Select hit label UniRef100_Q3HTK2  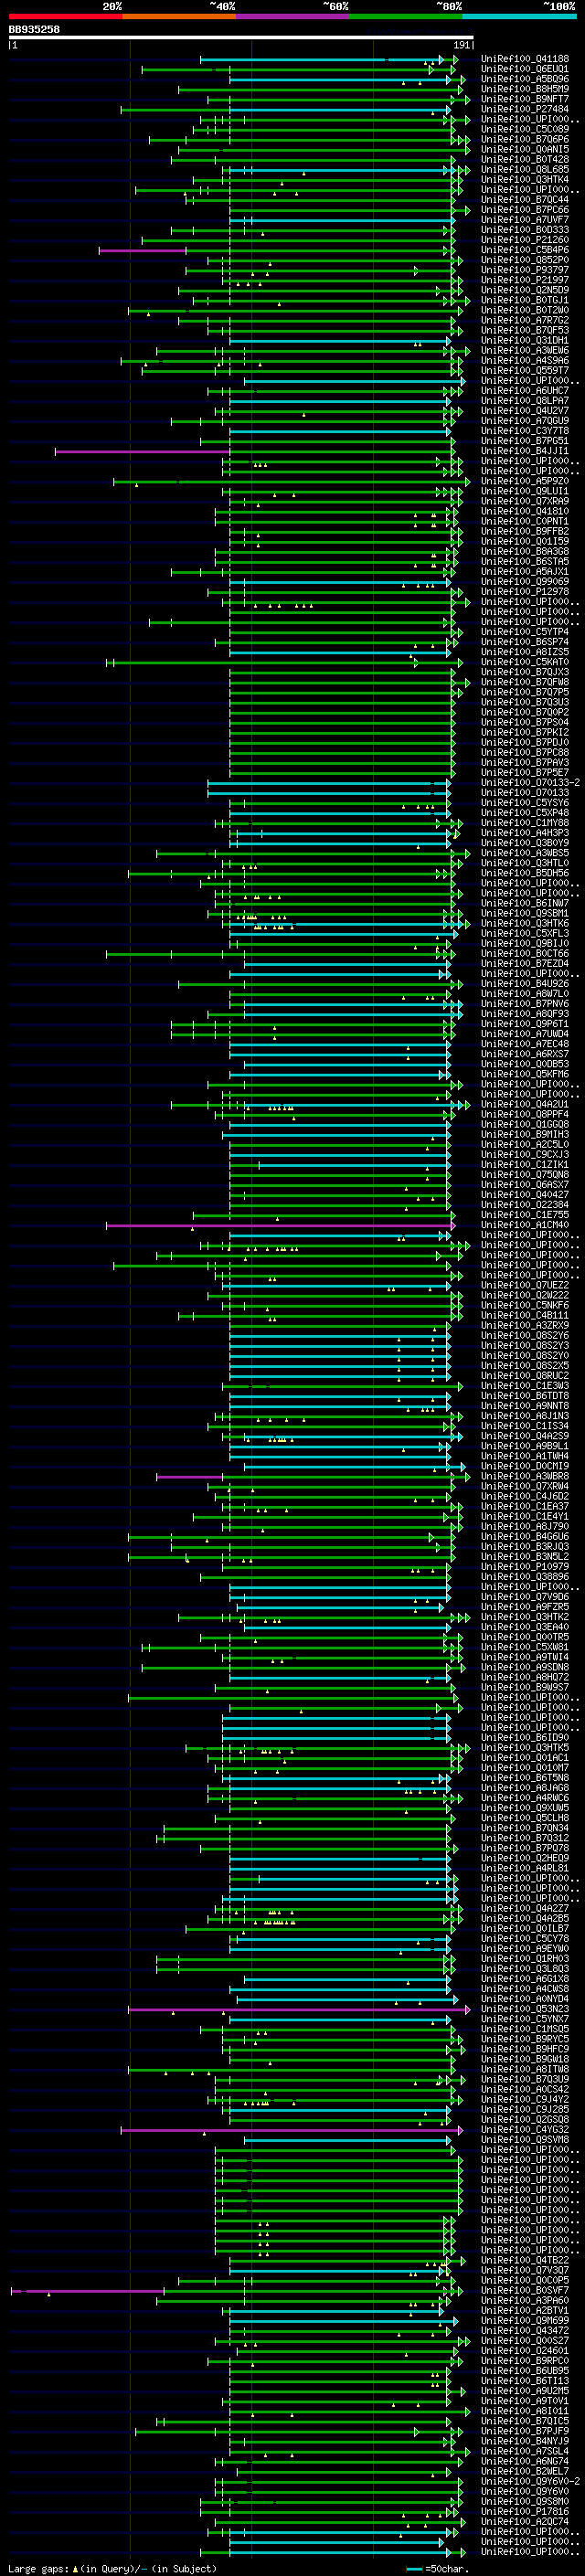pos(525,1617)
